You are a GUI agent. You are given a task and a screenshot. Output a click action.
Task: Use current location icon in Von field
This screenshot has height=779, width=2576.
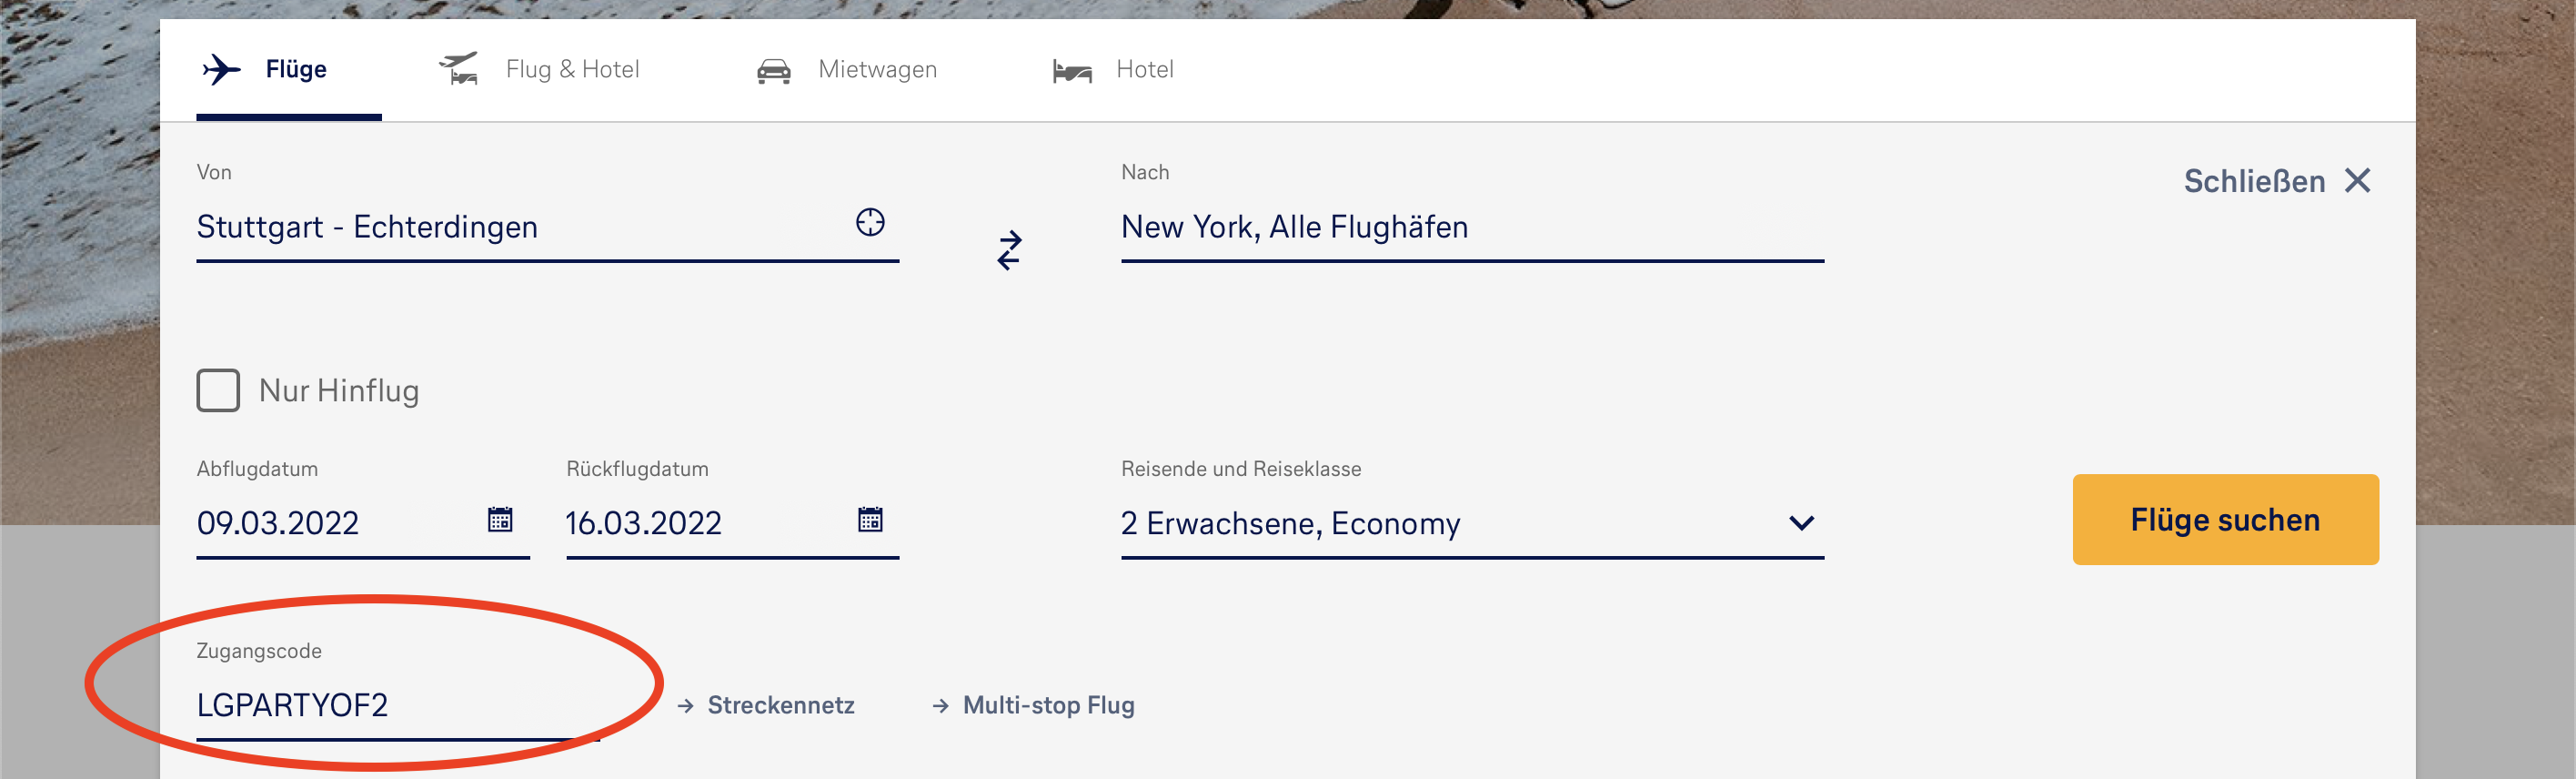point(870,222)
